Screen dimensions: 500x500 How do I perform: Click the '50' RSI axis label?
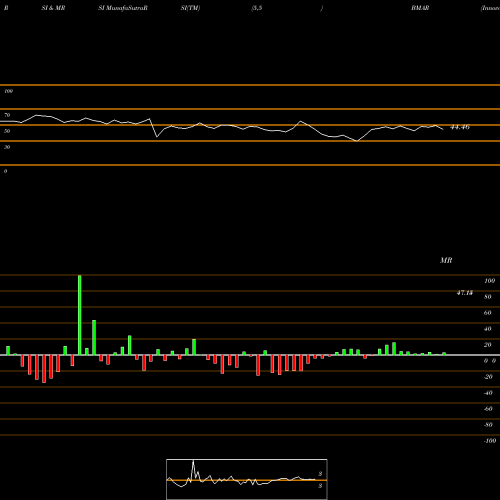[x=7, y=131]
